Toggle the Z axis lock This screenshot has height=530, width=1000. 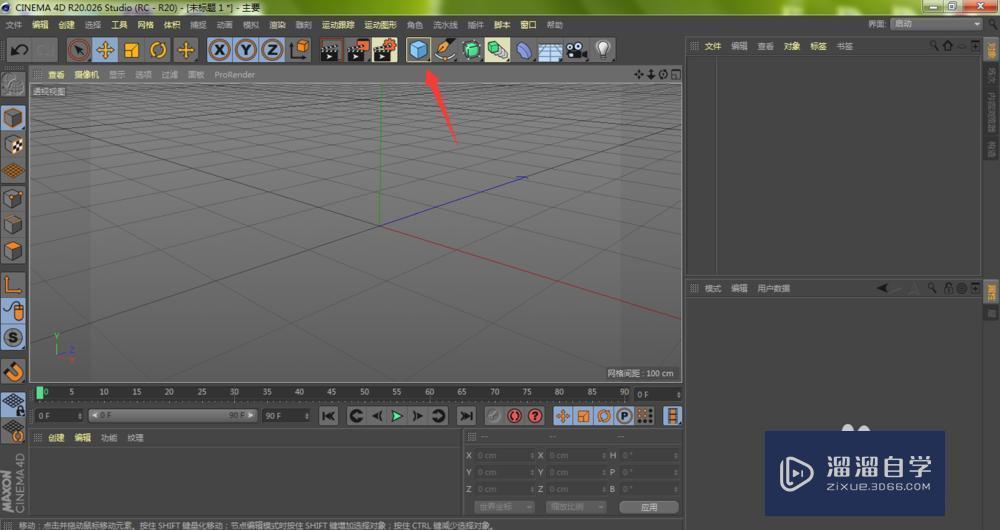coord(271,49)
